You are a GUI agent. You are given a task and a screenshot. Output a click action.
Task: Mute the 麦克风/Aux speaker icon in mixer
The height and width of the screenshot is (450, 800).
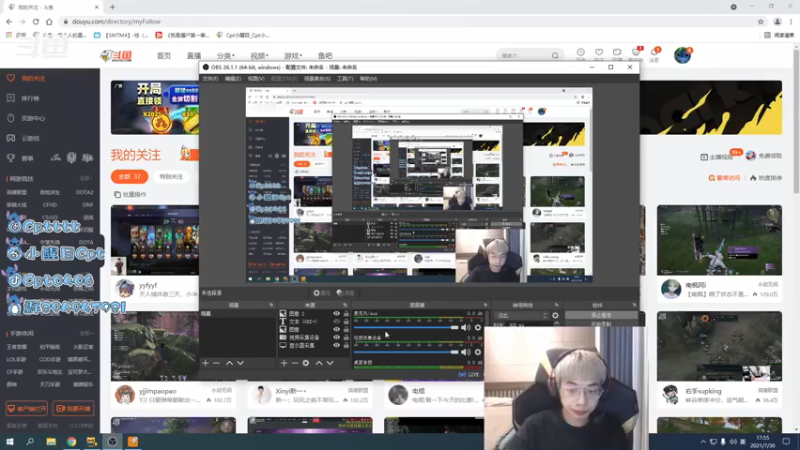click(466, 328)
